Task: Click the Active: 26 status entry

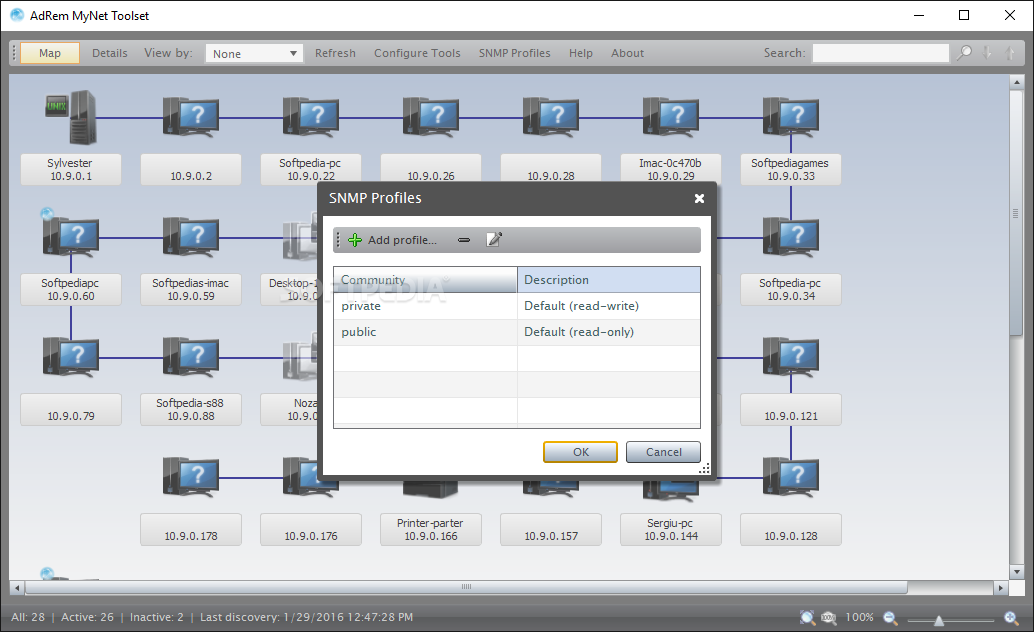Action: point(87,617)
